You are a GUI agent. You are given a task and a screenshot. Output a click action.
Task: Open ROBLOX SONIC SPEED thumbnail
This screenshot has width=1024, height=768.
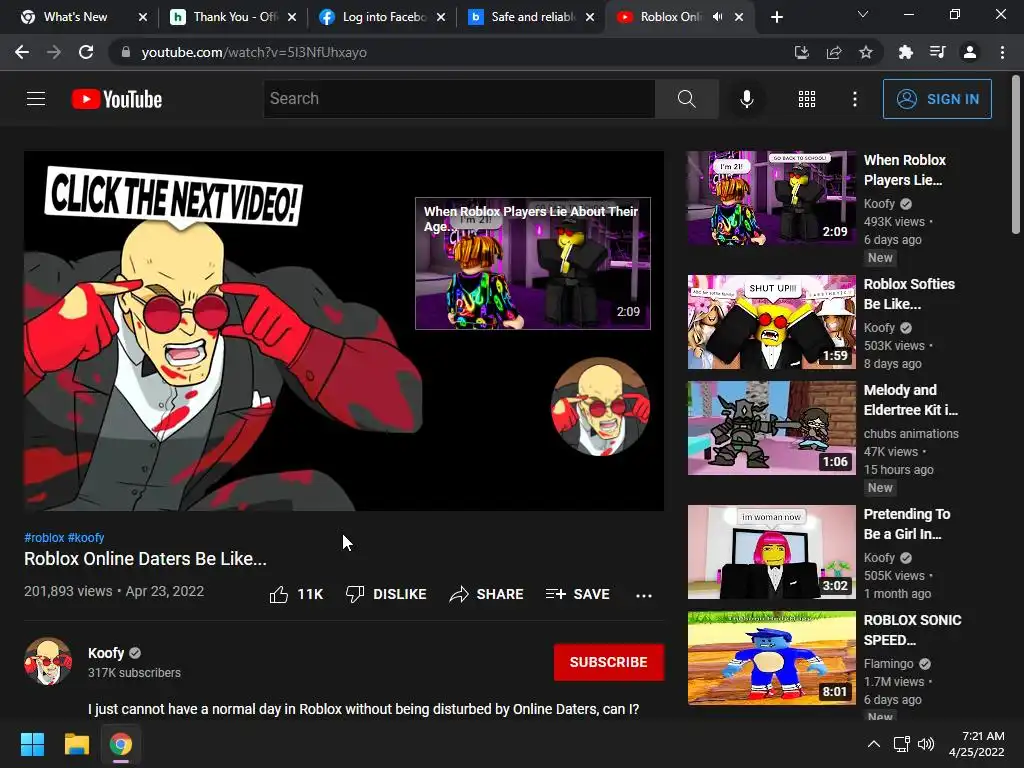coord(771,658)
